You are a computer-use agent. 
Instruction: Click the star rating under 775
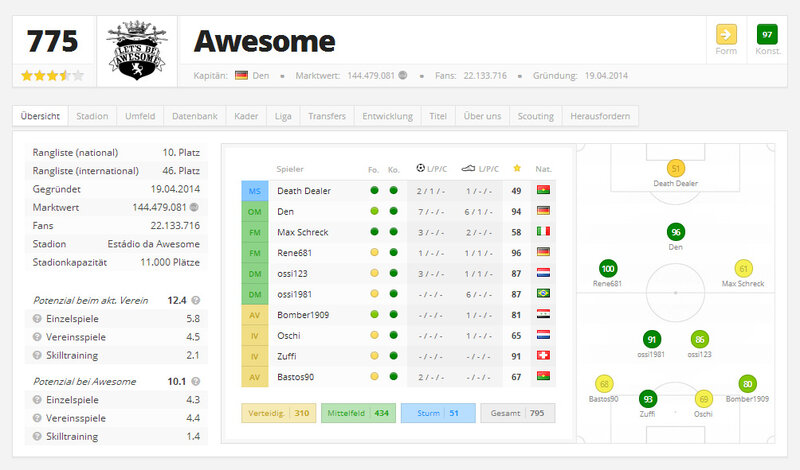[53, 76]
